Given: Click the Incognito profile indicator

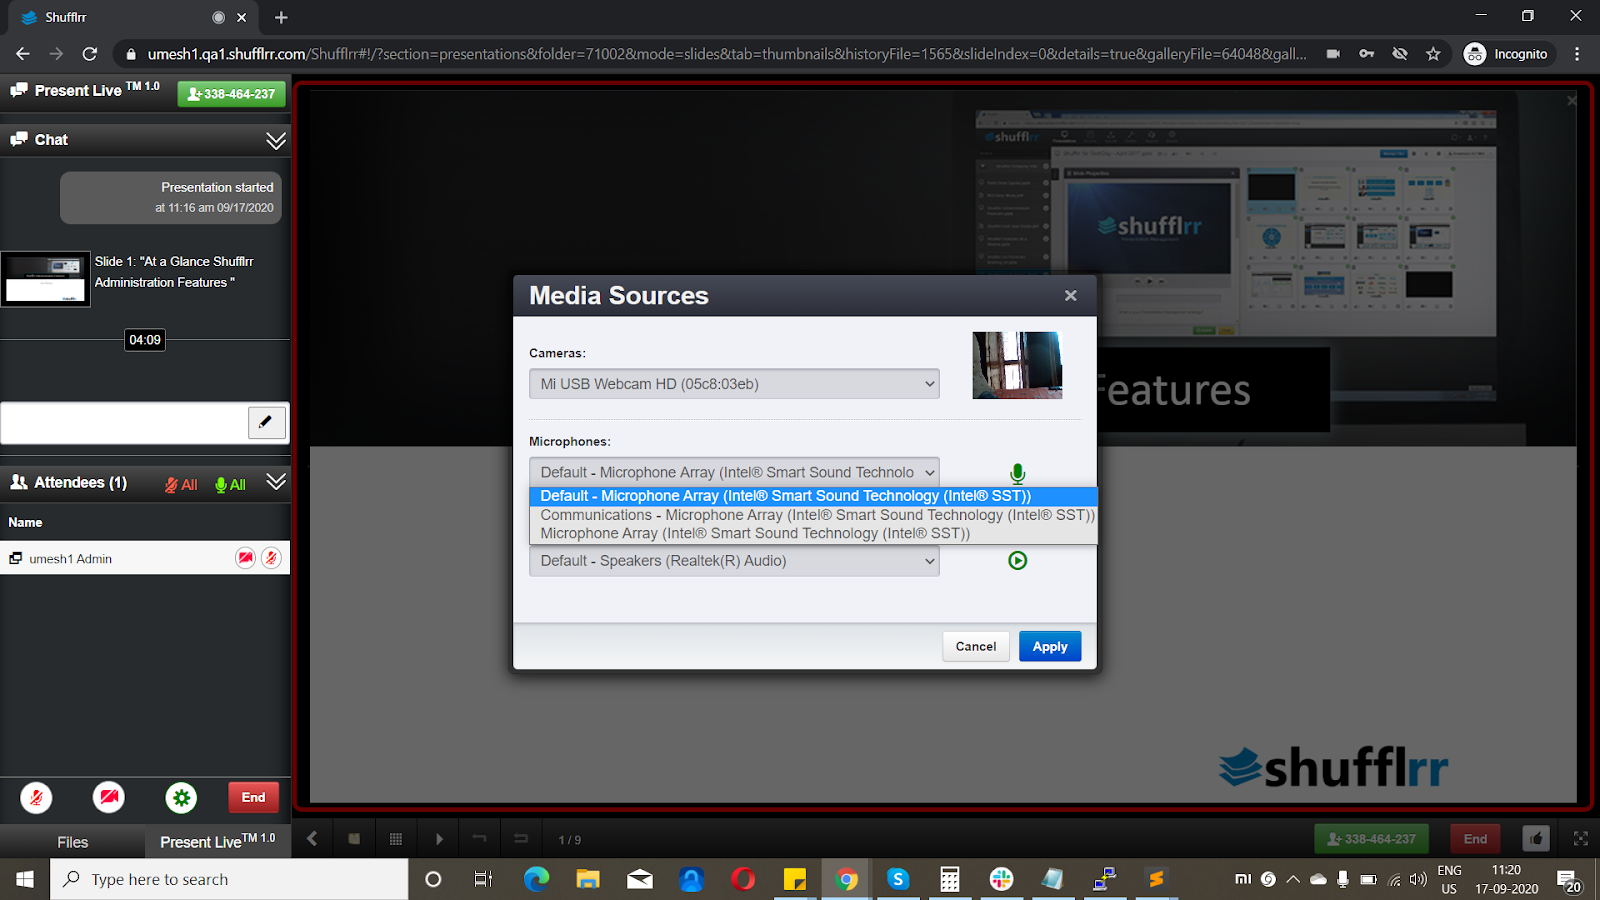Looking at the screenshot, I should tap(1506, 54).
